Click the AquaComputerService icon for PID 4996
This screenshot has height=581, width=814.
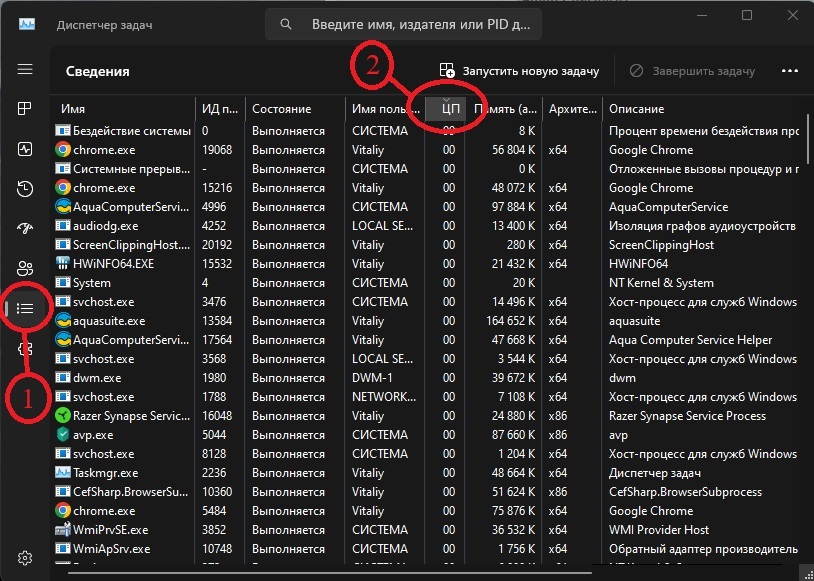(63, 207)
